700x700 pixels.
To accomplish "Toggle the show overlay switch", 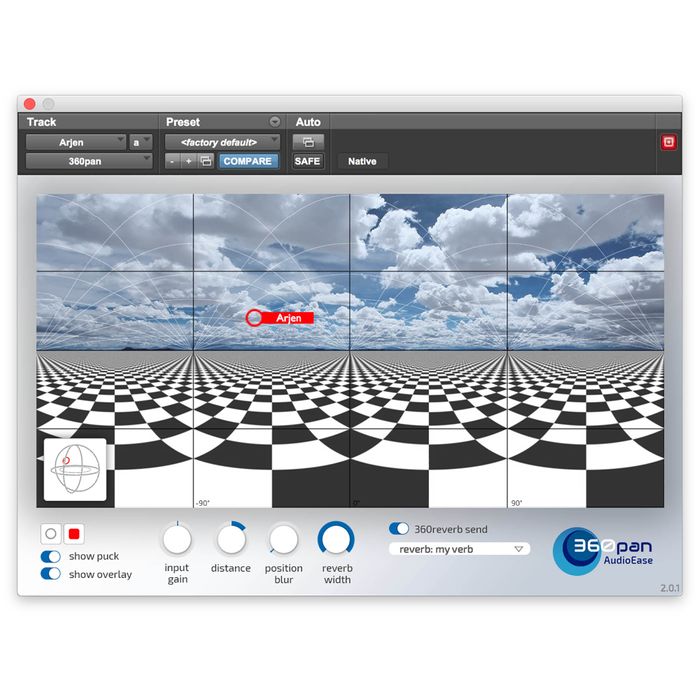I will point(50,574).
